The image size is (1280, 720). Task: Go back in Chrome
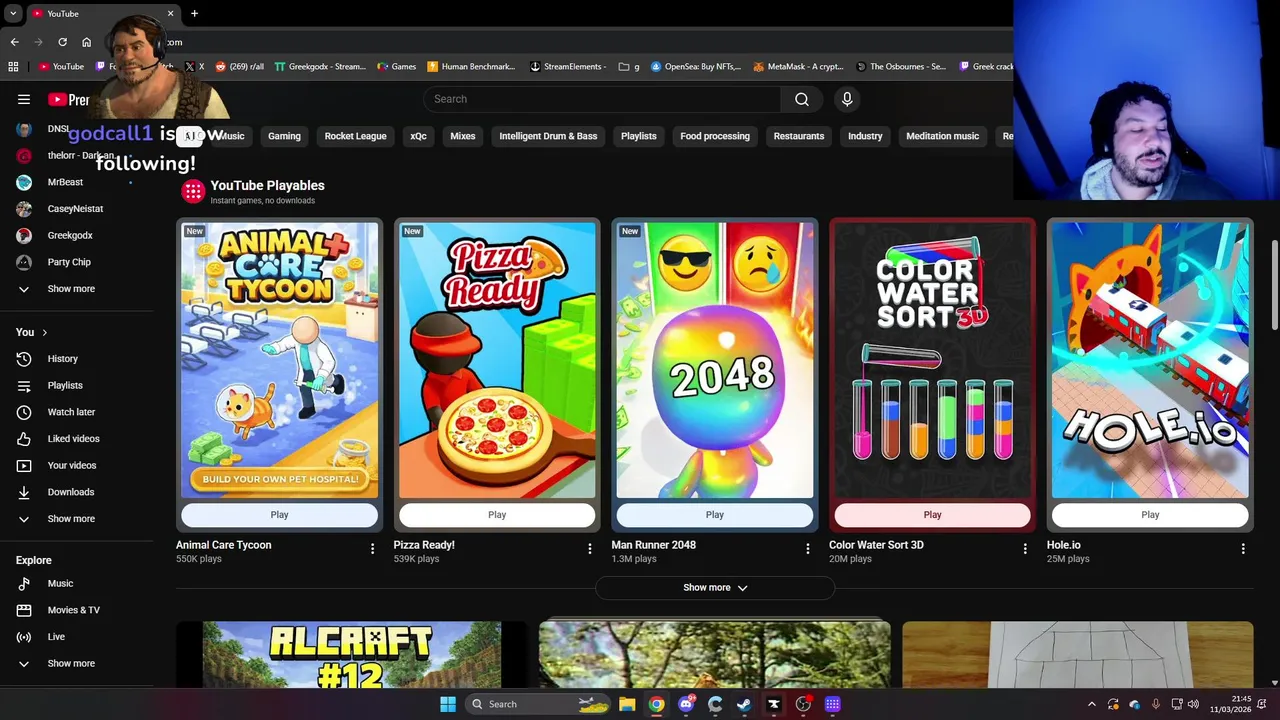click(14, 42)
